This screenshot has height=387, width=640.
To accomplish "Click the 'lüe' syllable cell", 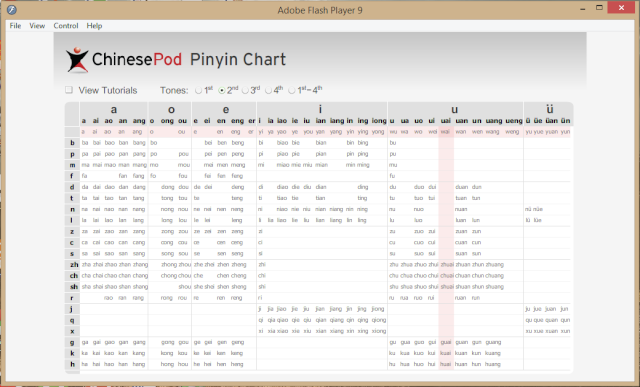I will pyautogui.click(x=537, y=220).
